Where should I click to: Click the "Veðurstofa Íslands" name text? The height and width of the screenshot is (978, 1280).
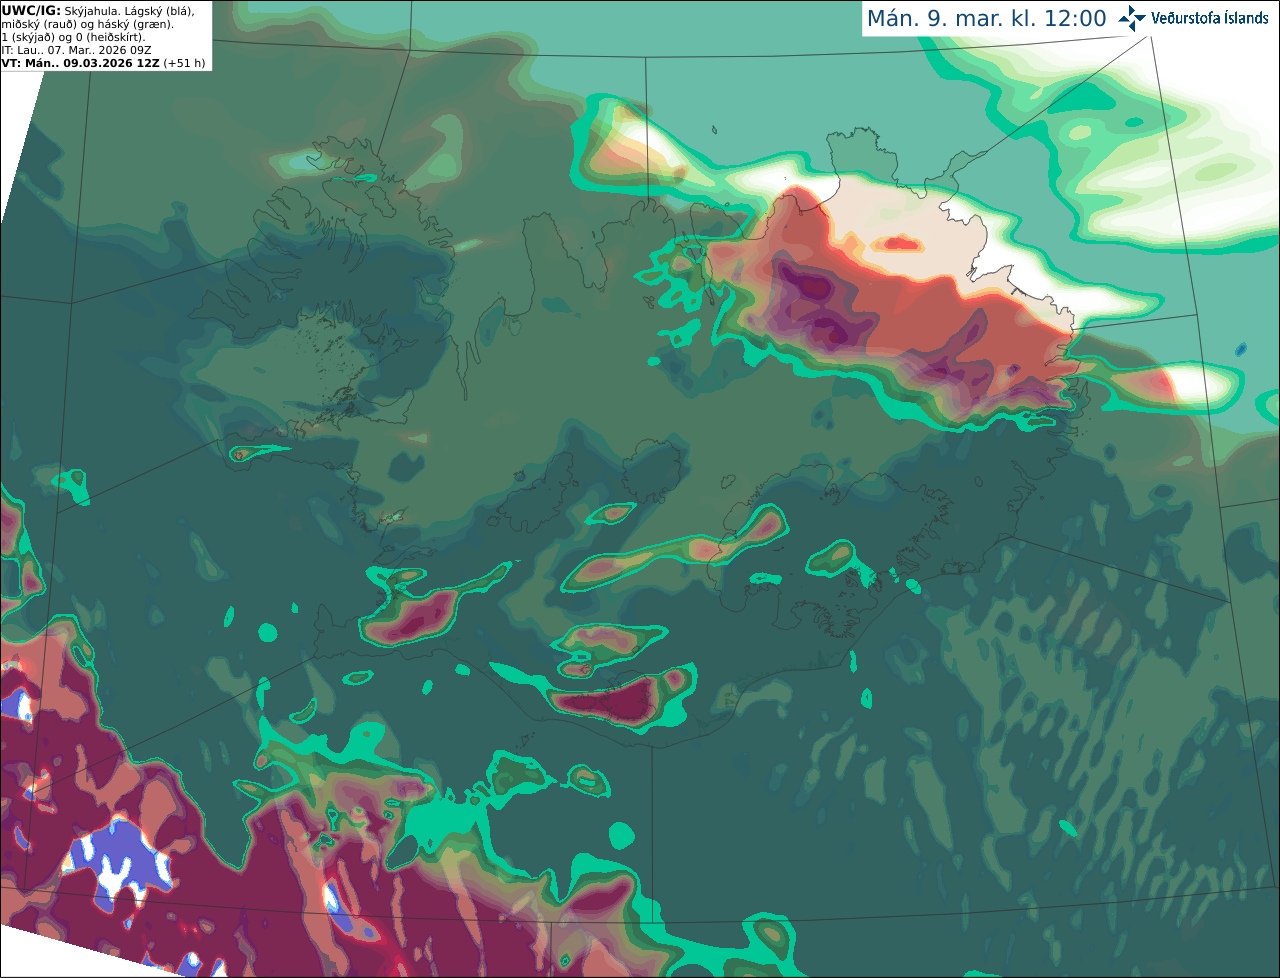tap(1209, 18)
